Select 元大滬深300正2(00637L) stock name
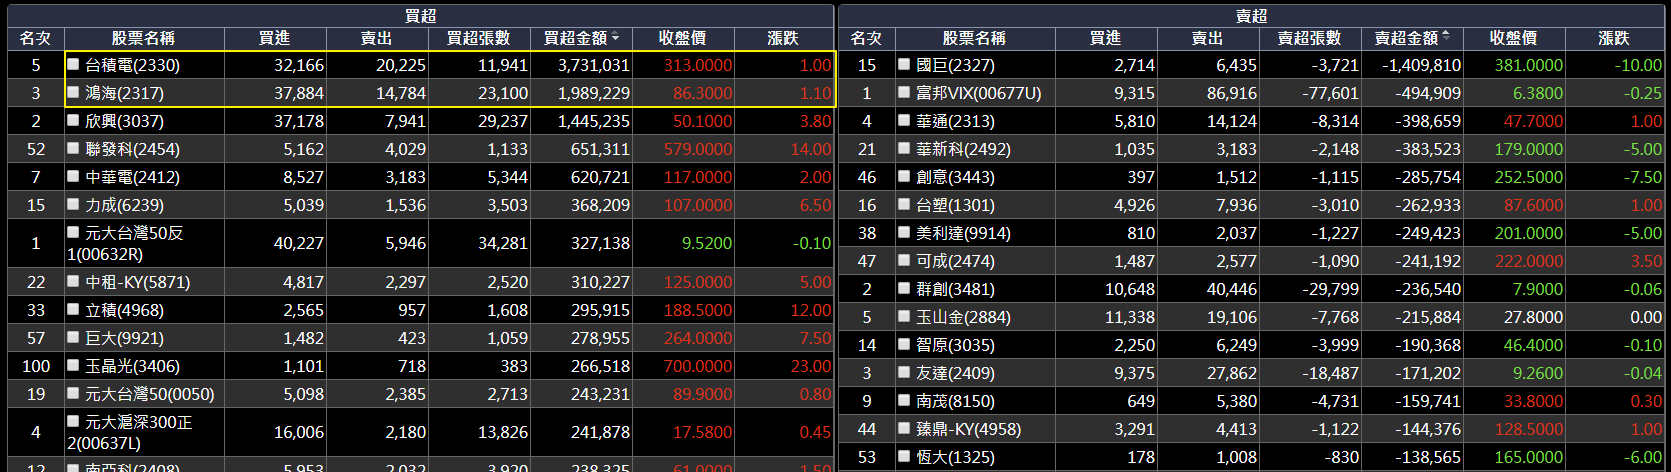Screen dimensions: 1671x472 (x=130, y=432)
